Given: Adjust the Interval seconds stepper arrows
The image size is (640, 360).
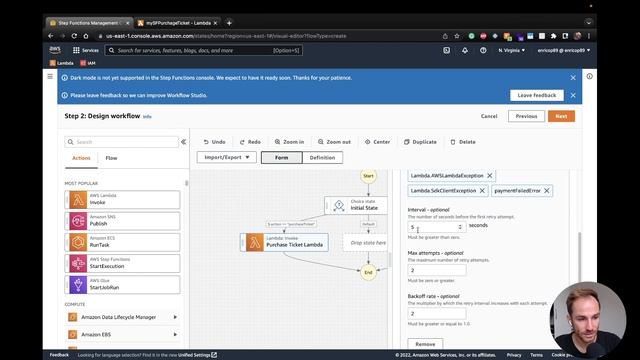Looking at the screenshot, I should tap(460, 227).
